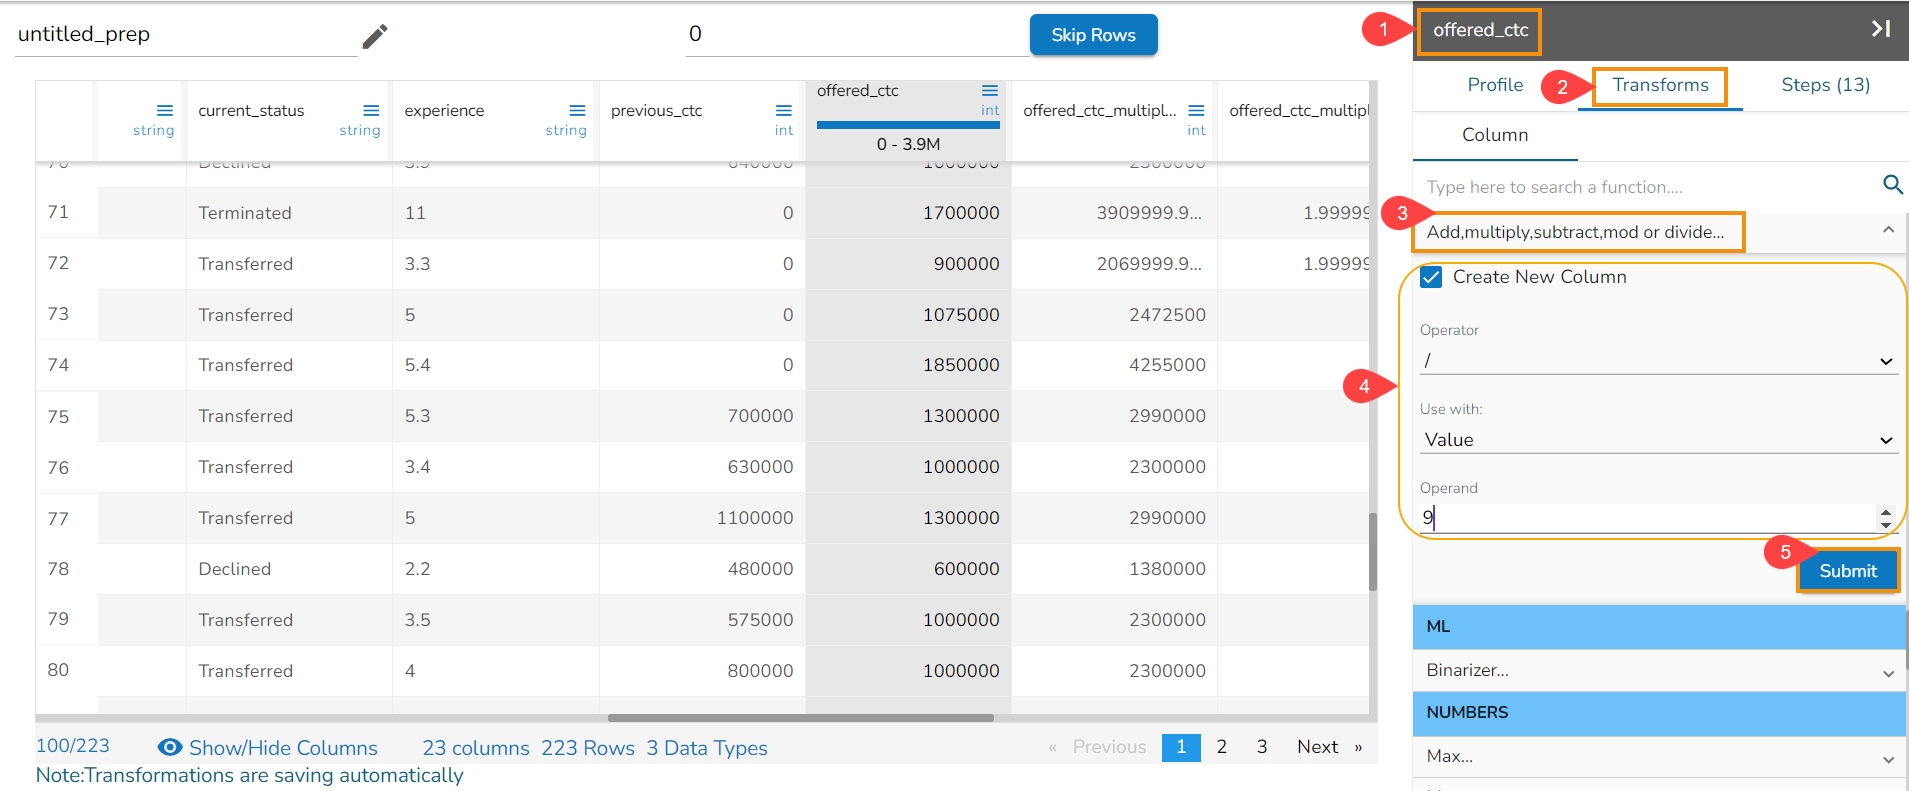This screenshot has height=791, width=1909.
Task: Toggle Show/Hide Columns eye icon
Action: (x=170, y=748)
